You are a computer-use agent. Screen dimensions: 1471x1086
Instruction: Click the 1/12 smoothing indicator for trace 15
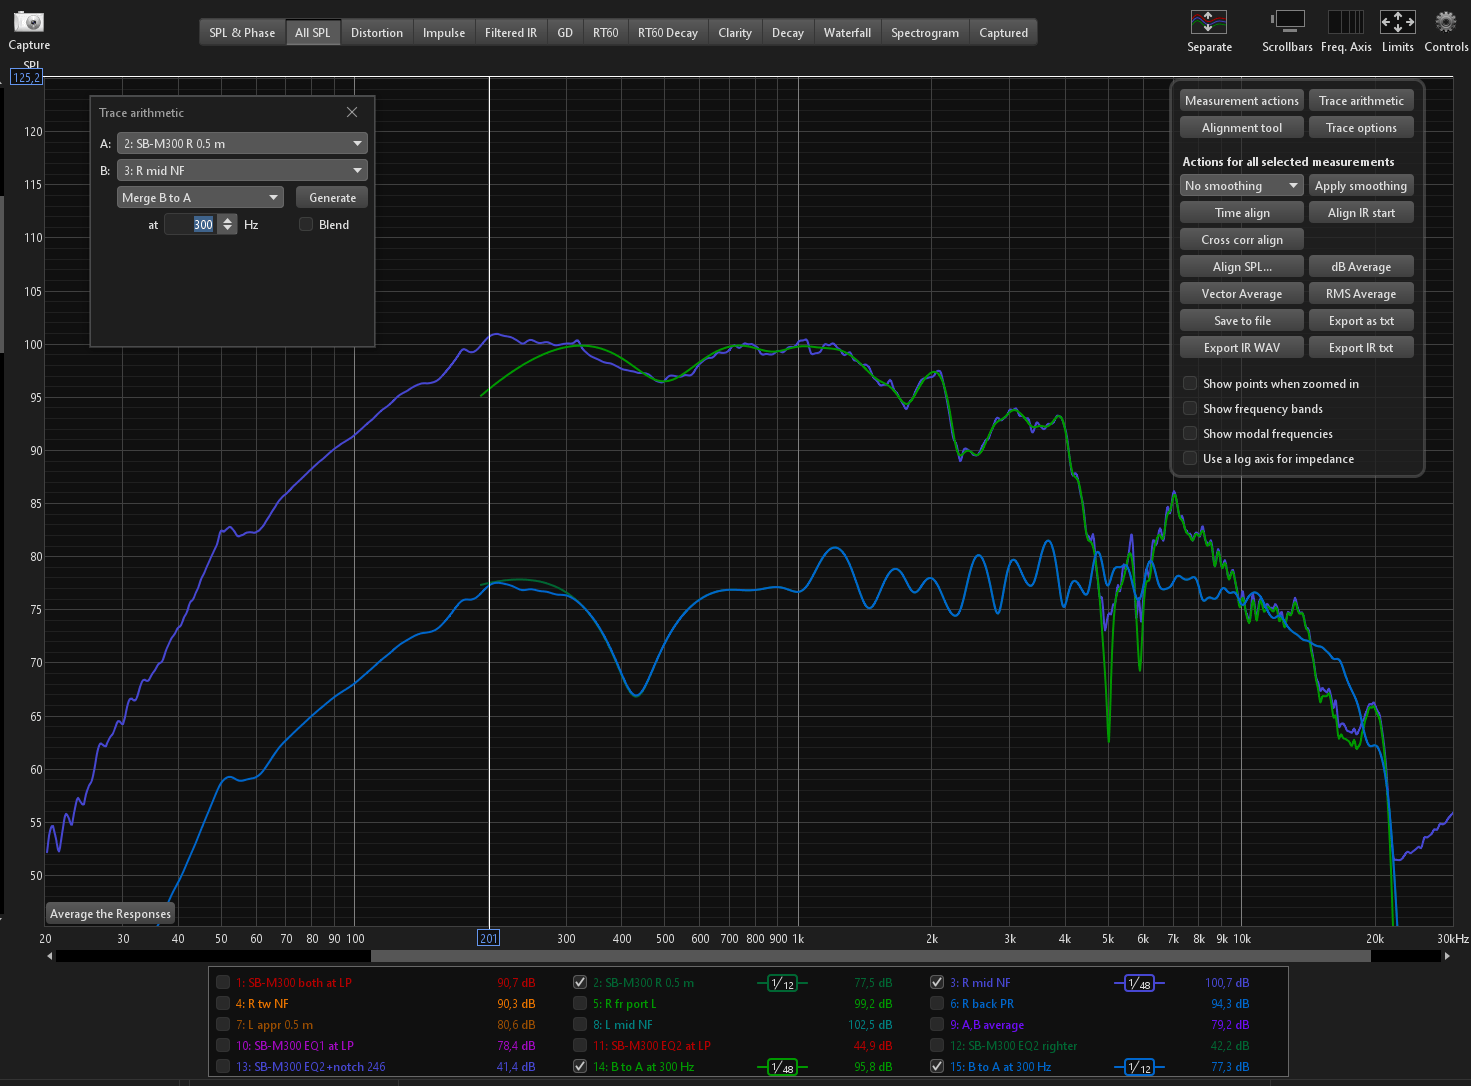(1139, 1067)
